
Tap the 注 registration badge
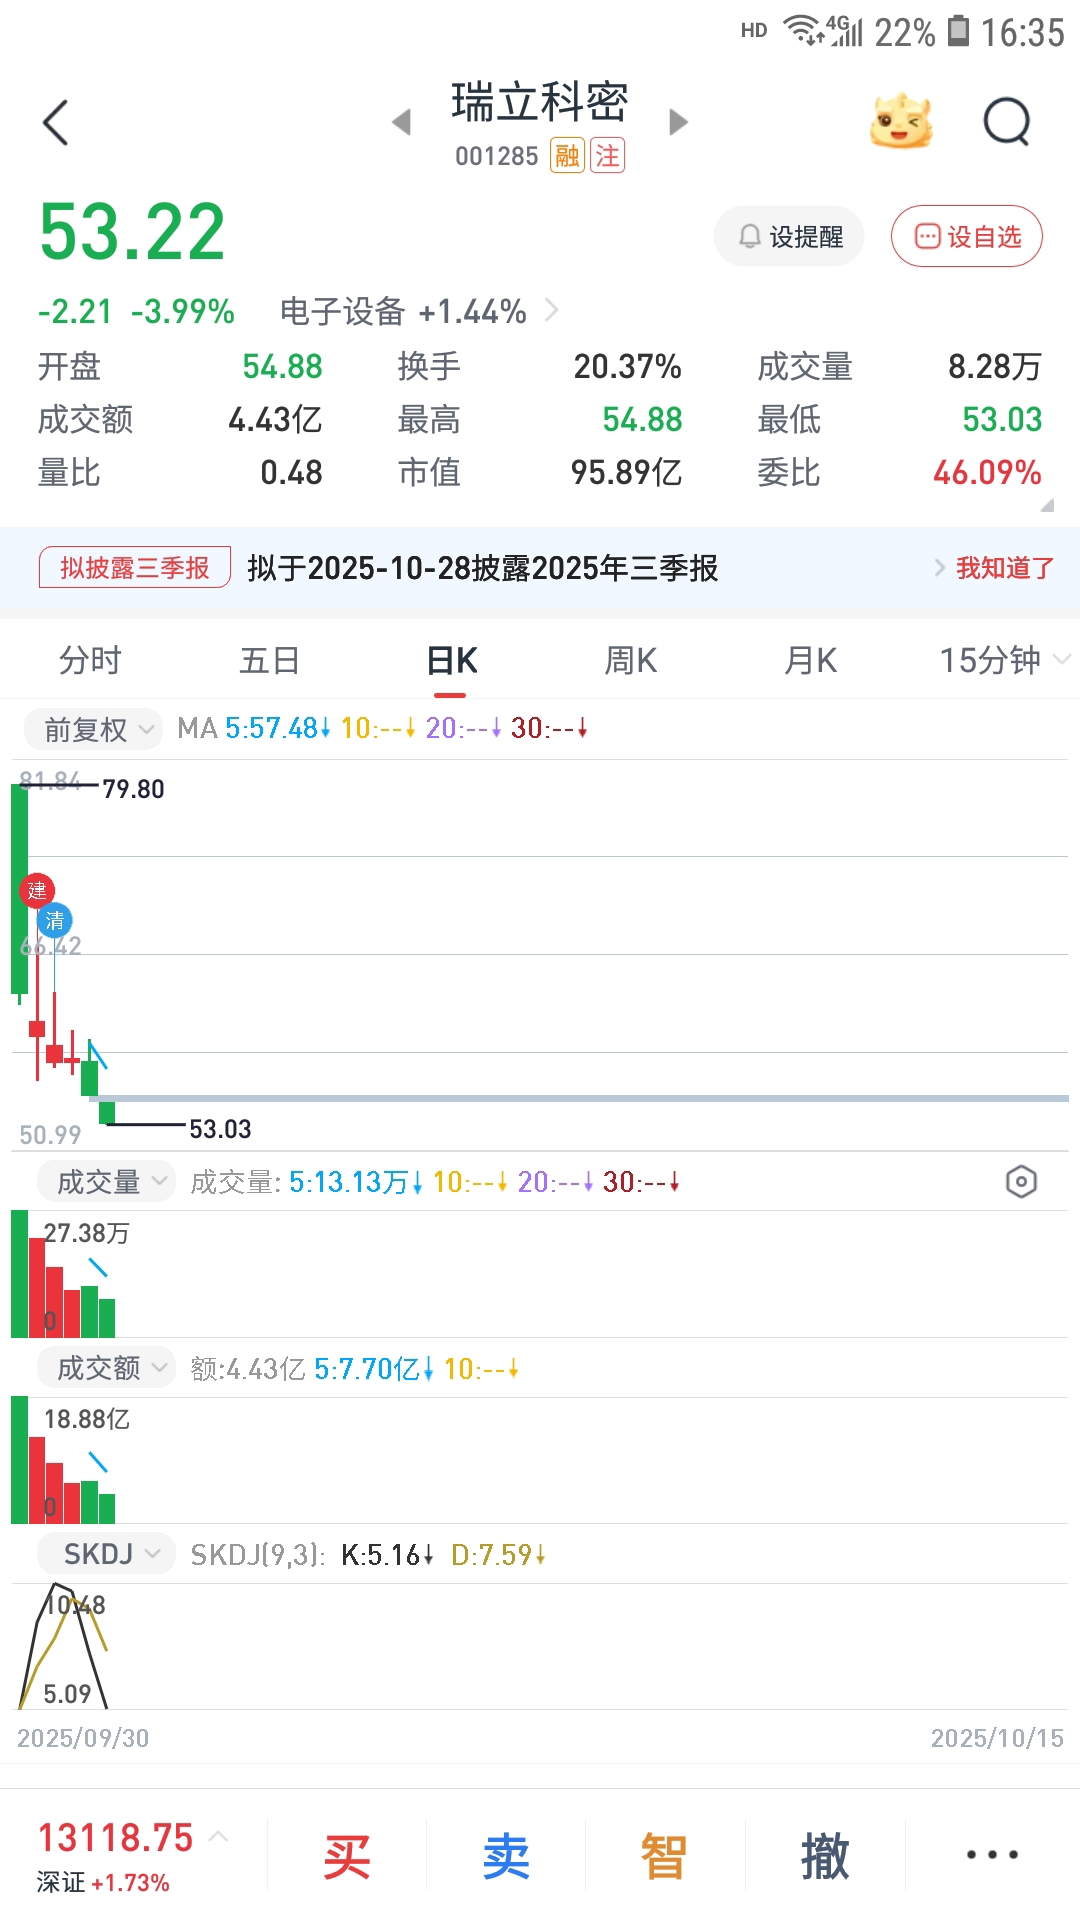point(607,156)
